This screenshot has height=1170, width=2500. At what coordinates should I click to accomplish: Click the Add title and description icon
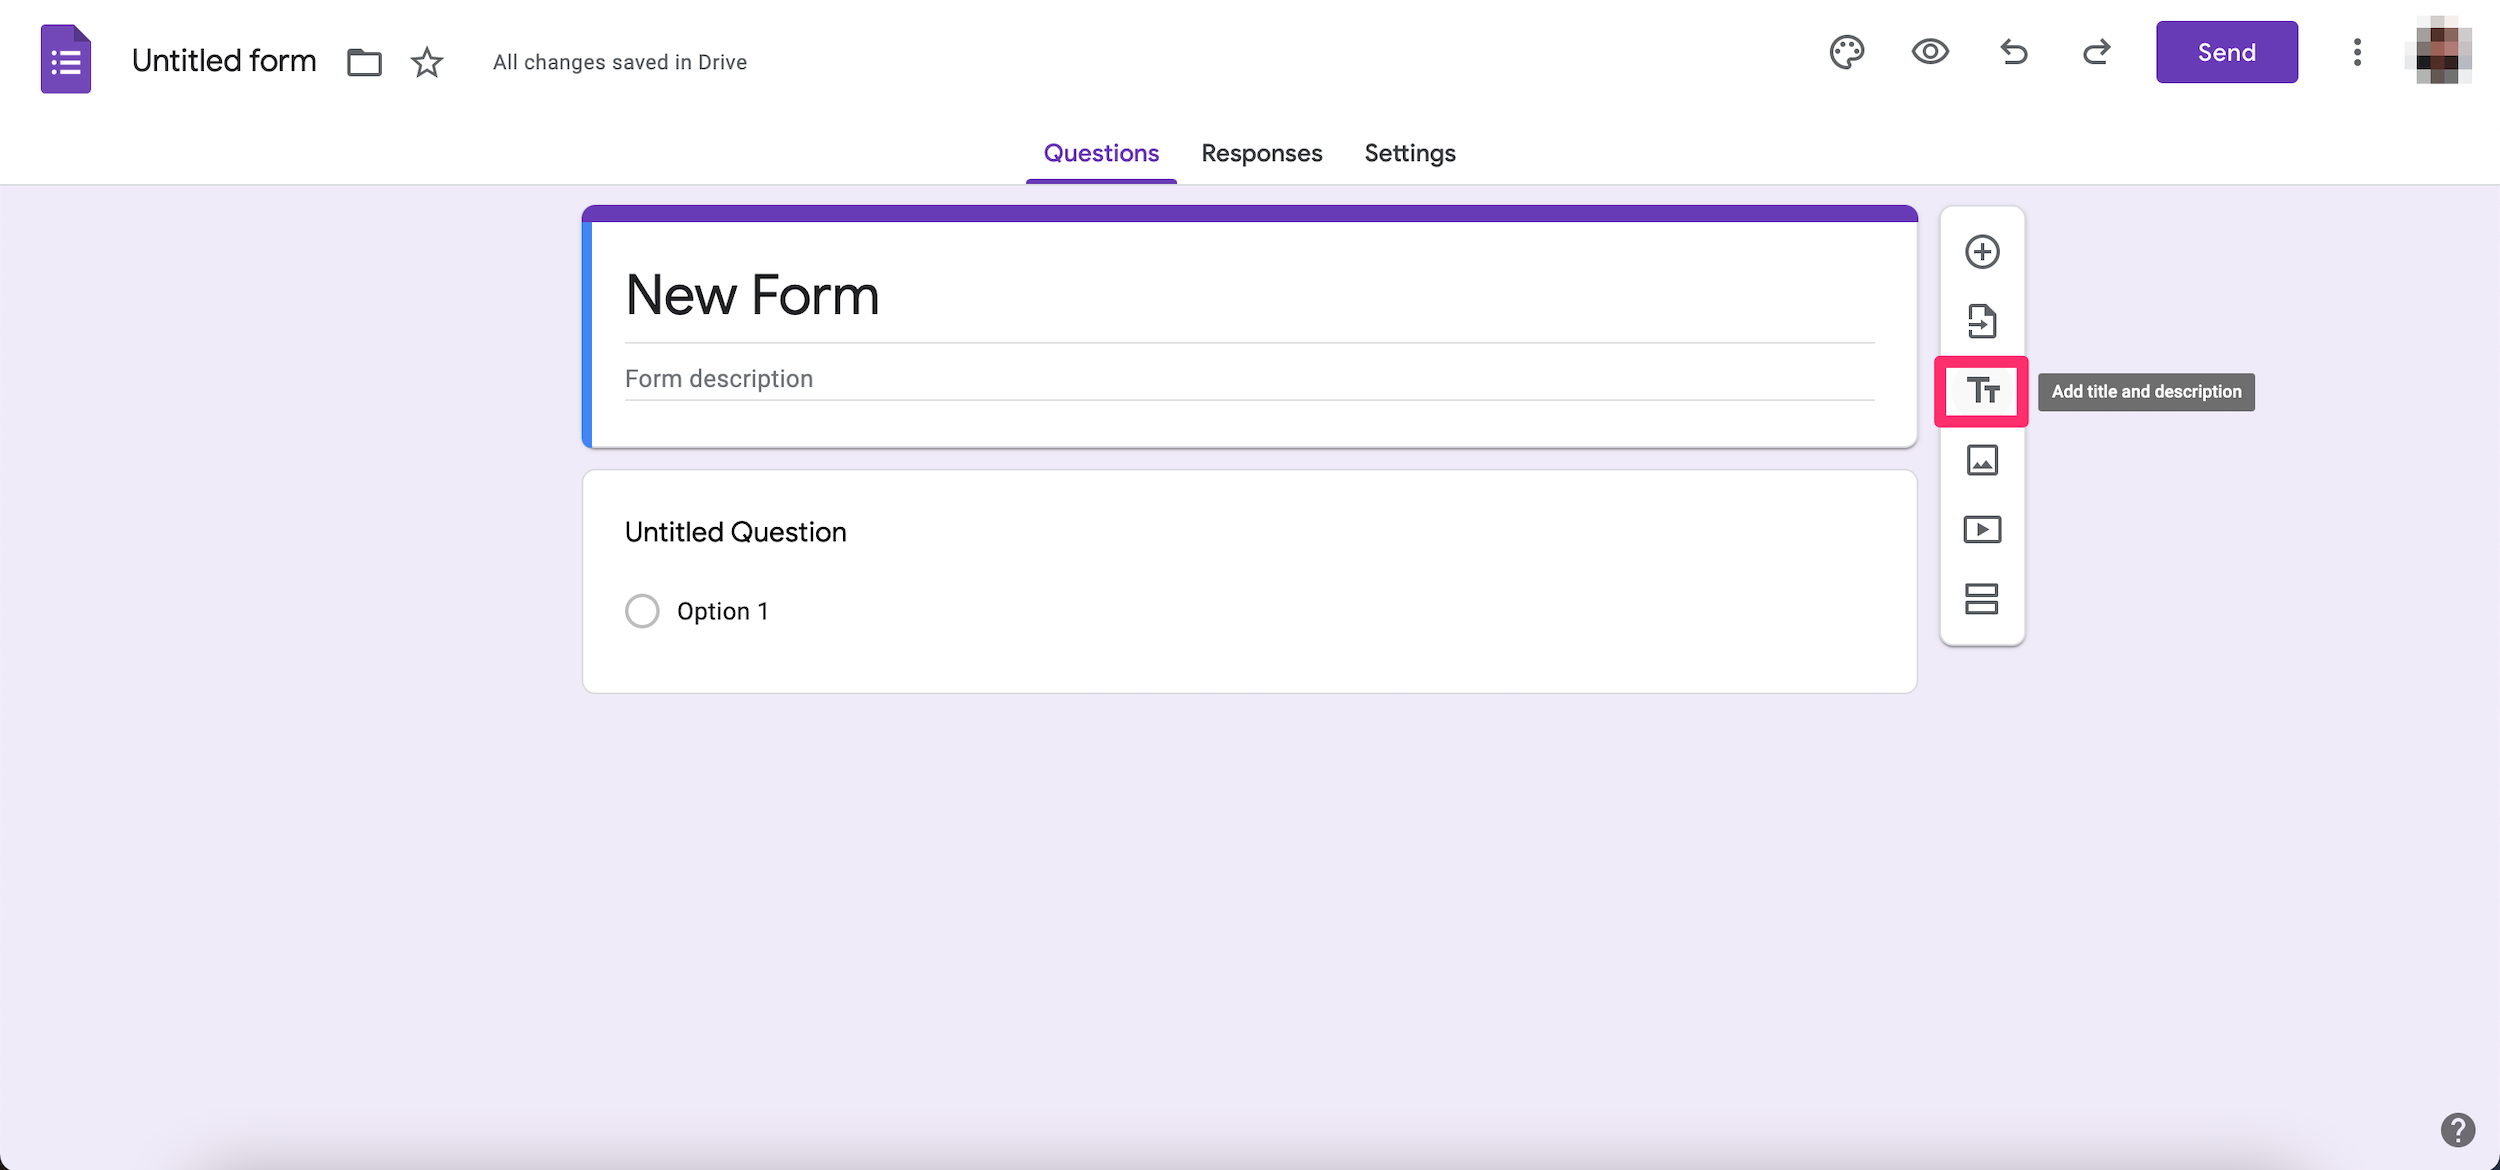click(x=1982, y=391)
